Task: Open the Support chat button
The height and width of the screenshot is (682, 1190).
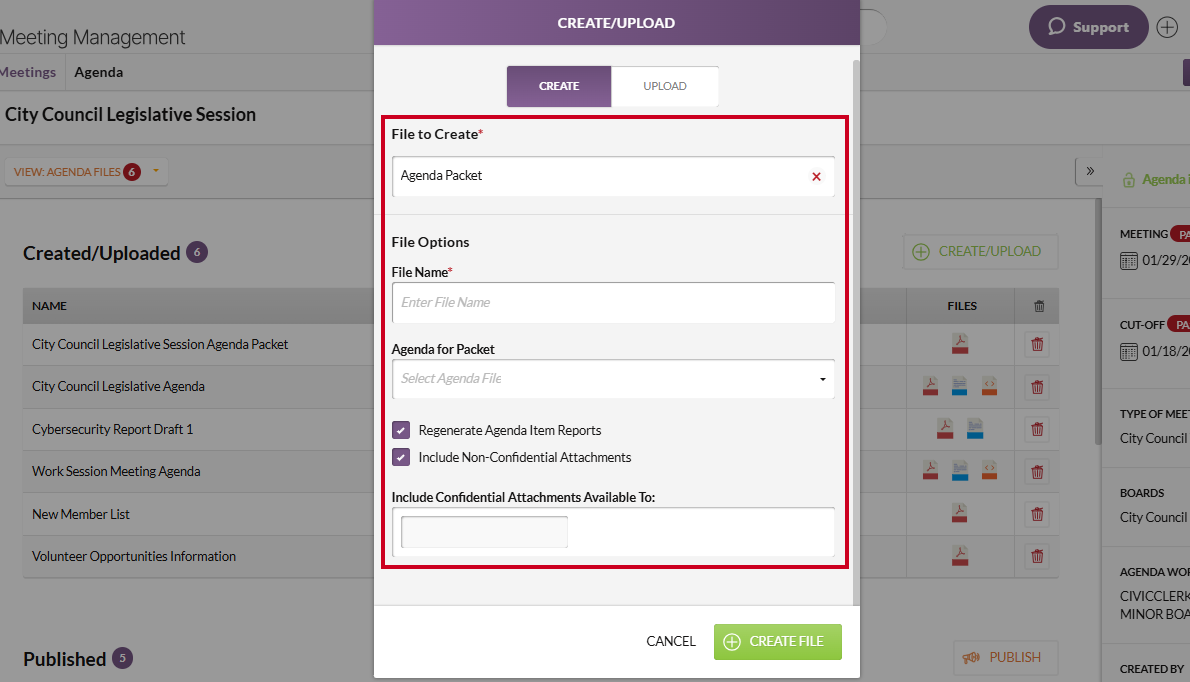Action: tap(1088, 27)
